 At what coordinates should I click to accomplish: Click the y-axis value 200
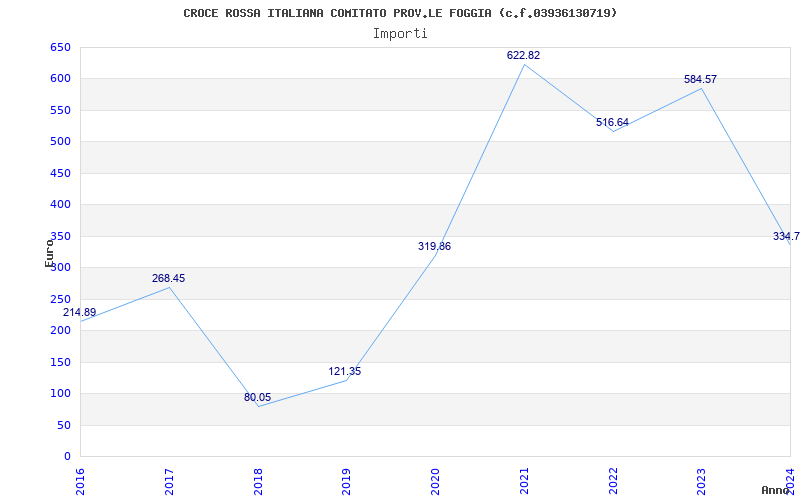point(60,331)
